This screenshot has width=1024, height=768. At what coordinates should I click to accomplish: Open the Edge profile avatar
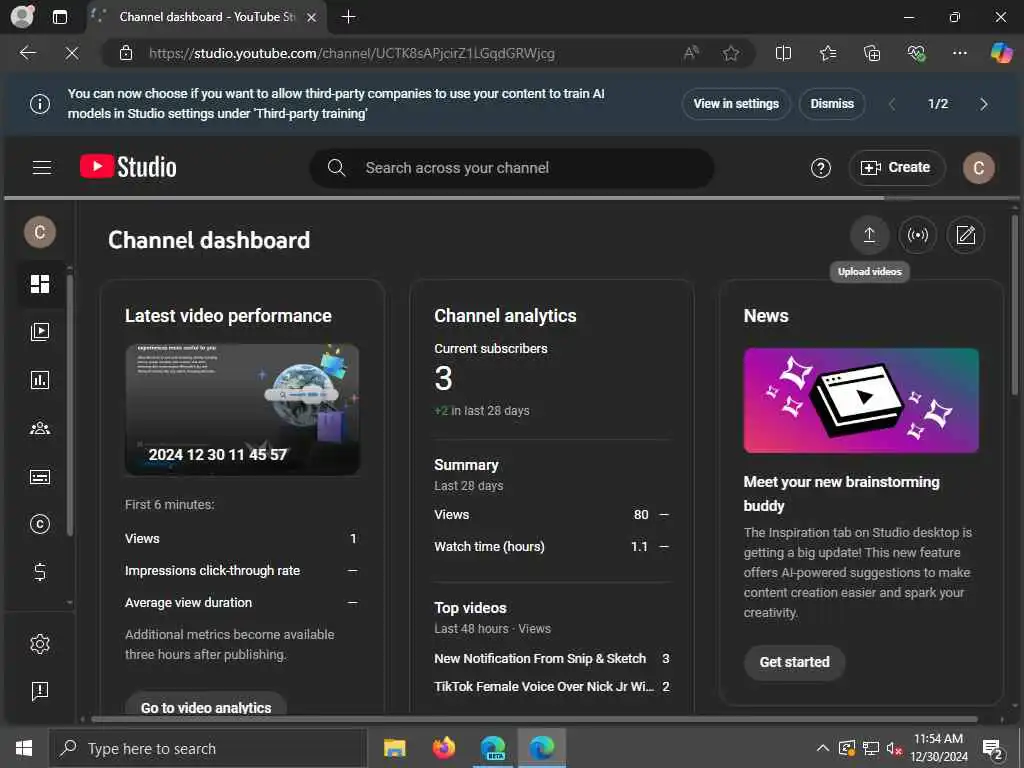[x=22, y=16]
